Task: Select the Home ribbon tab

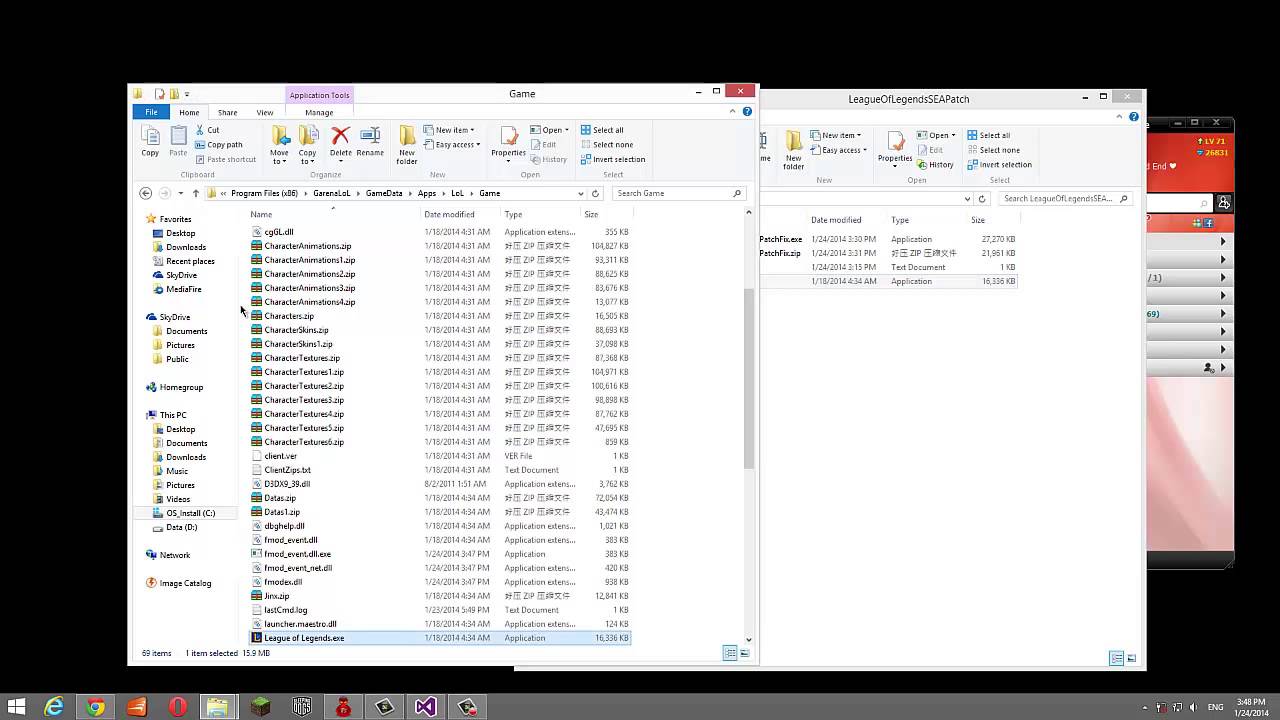Action: (189, 112)
